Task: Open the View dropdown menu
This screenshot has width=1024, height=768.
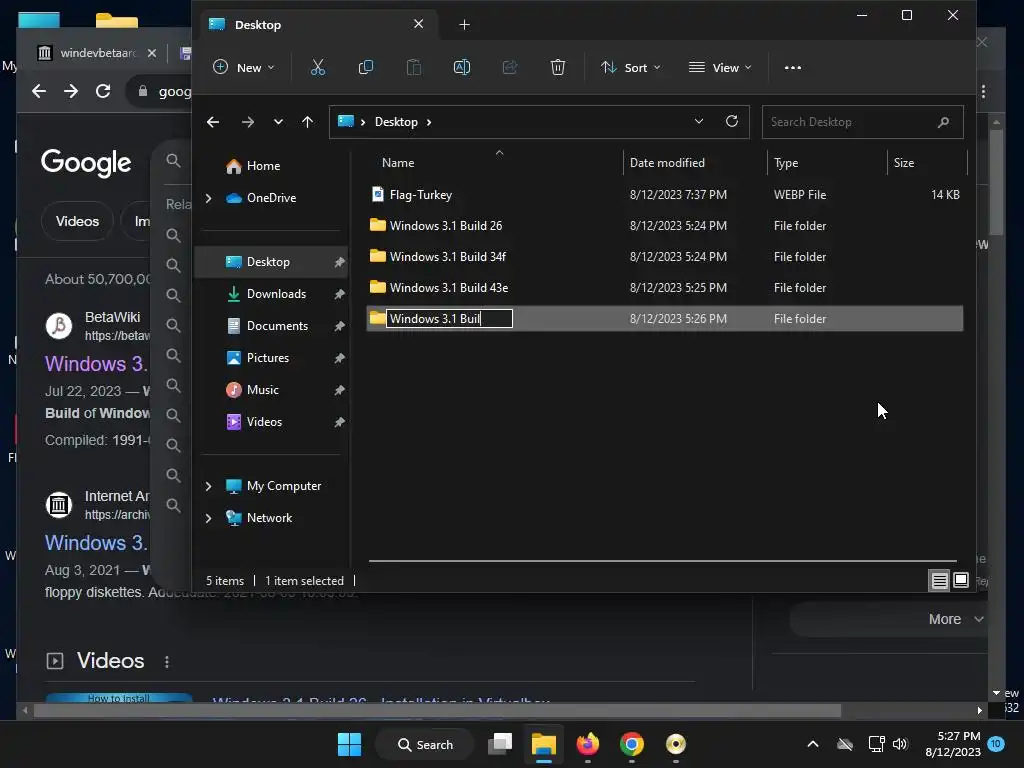Action: pyautogui.click(x=720, y=67)
